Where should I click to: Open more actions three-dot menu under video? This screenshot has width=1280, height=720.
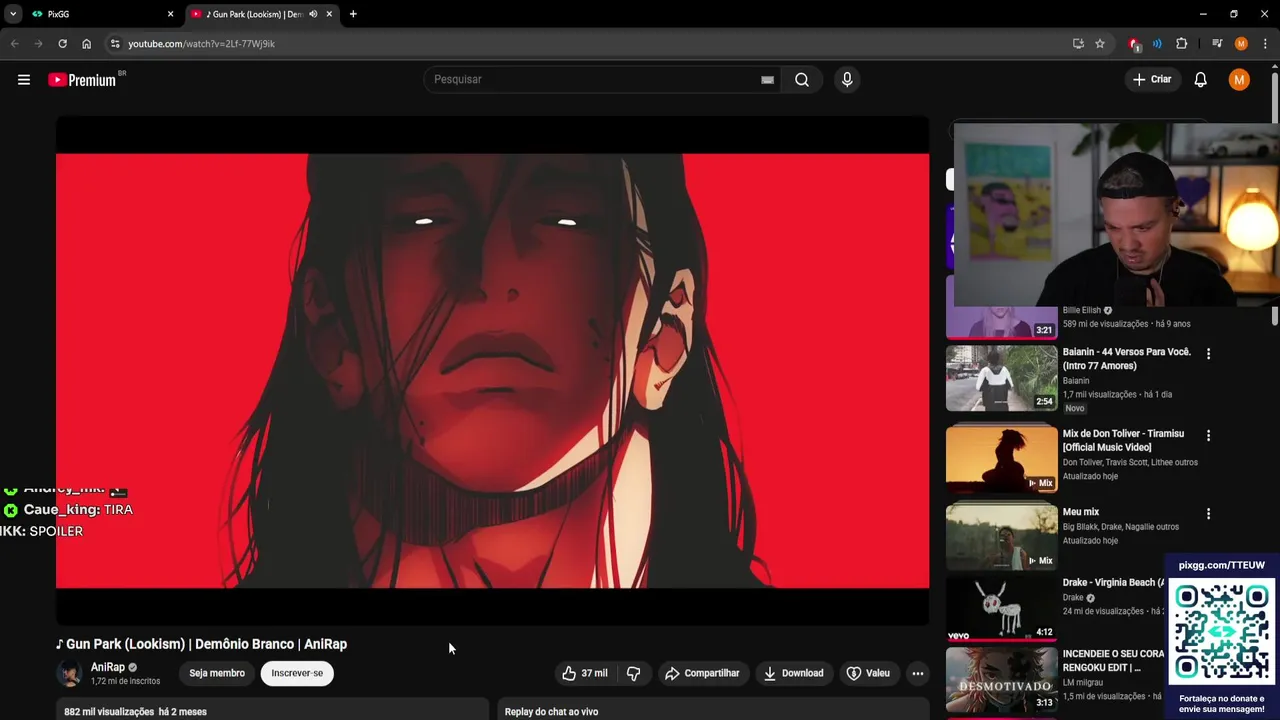click(917, 673)
